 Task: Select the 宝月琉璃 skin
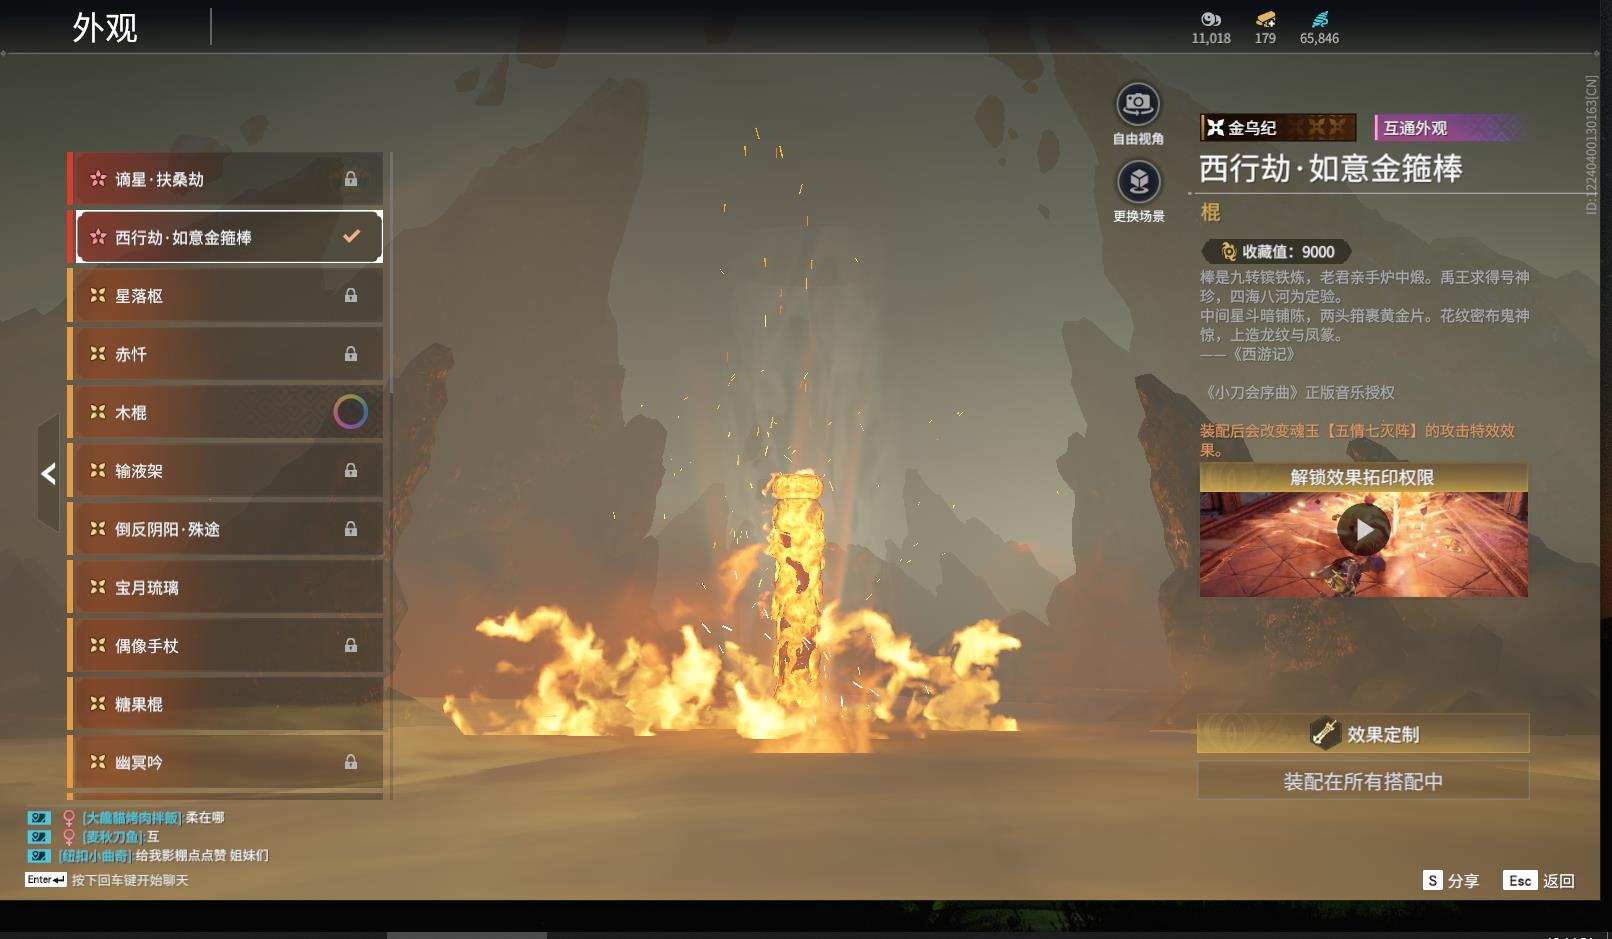[x=225, y=587]
